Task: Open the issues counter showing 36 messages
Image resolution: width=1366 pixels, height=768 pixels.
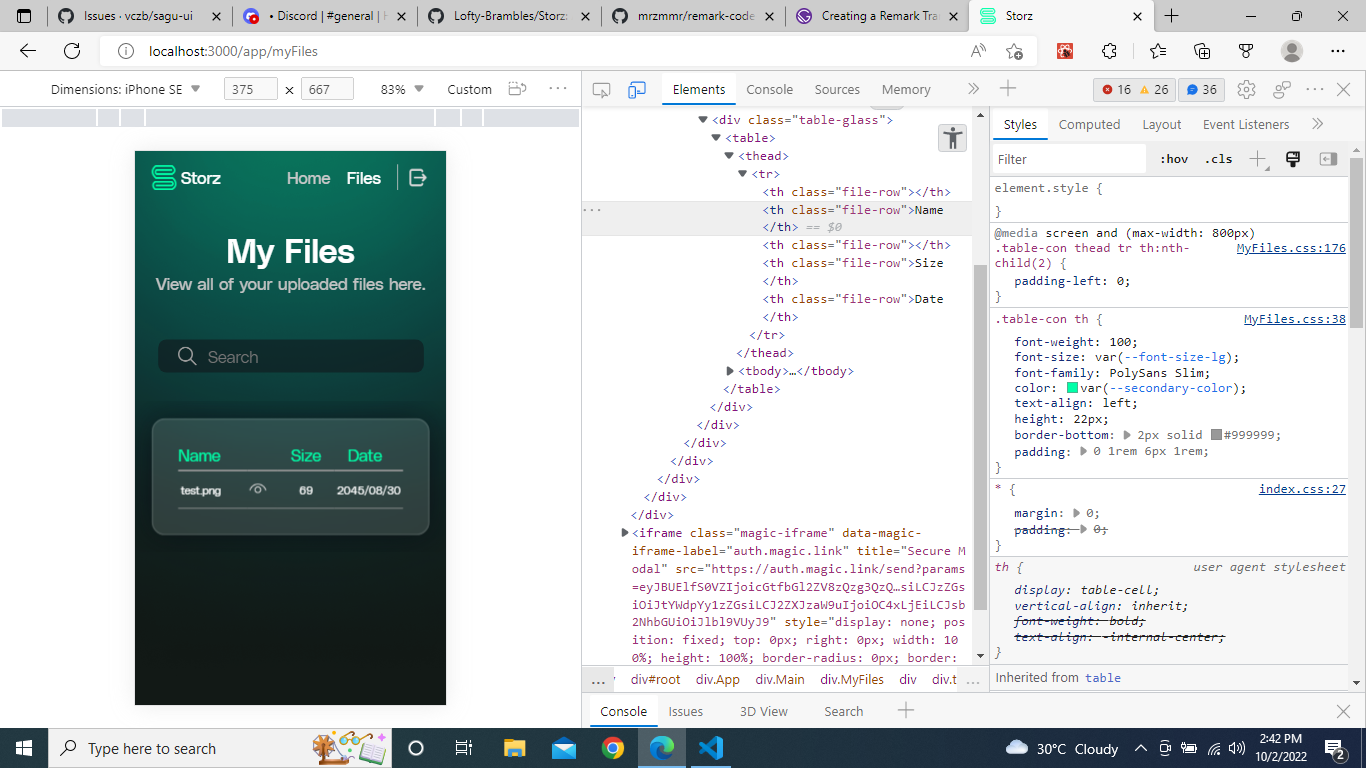Action: [x=1201, y=89]
